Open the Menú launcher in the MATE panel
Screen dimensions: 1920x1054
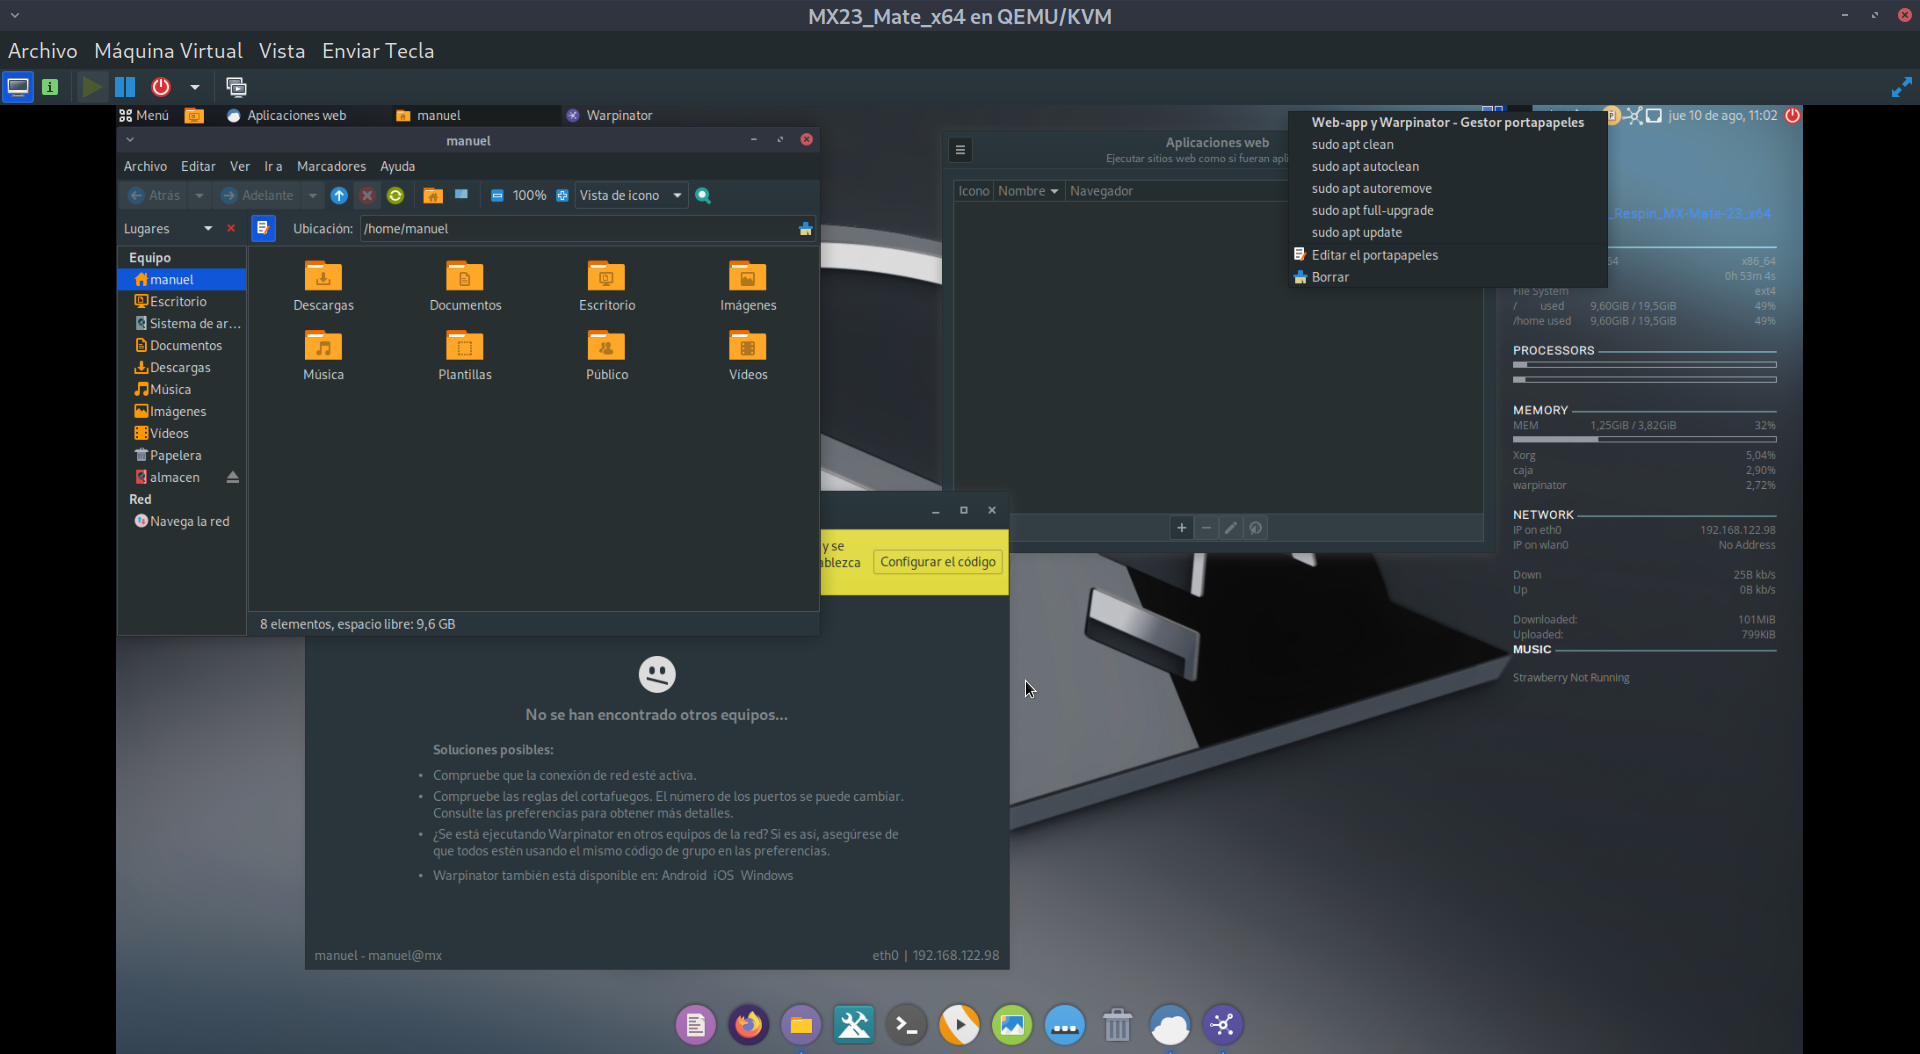[144, 115]
